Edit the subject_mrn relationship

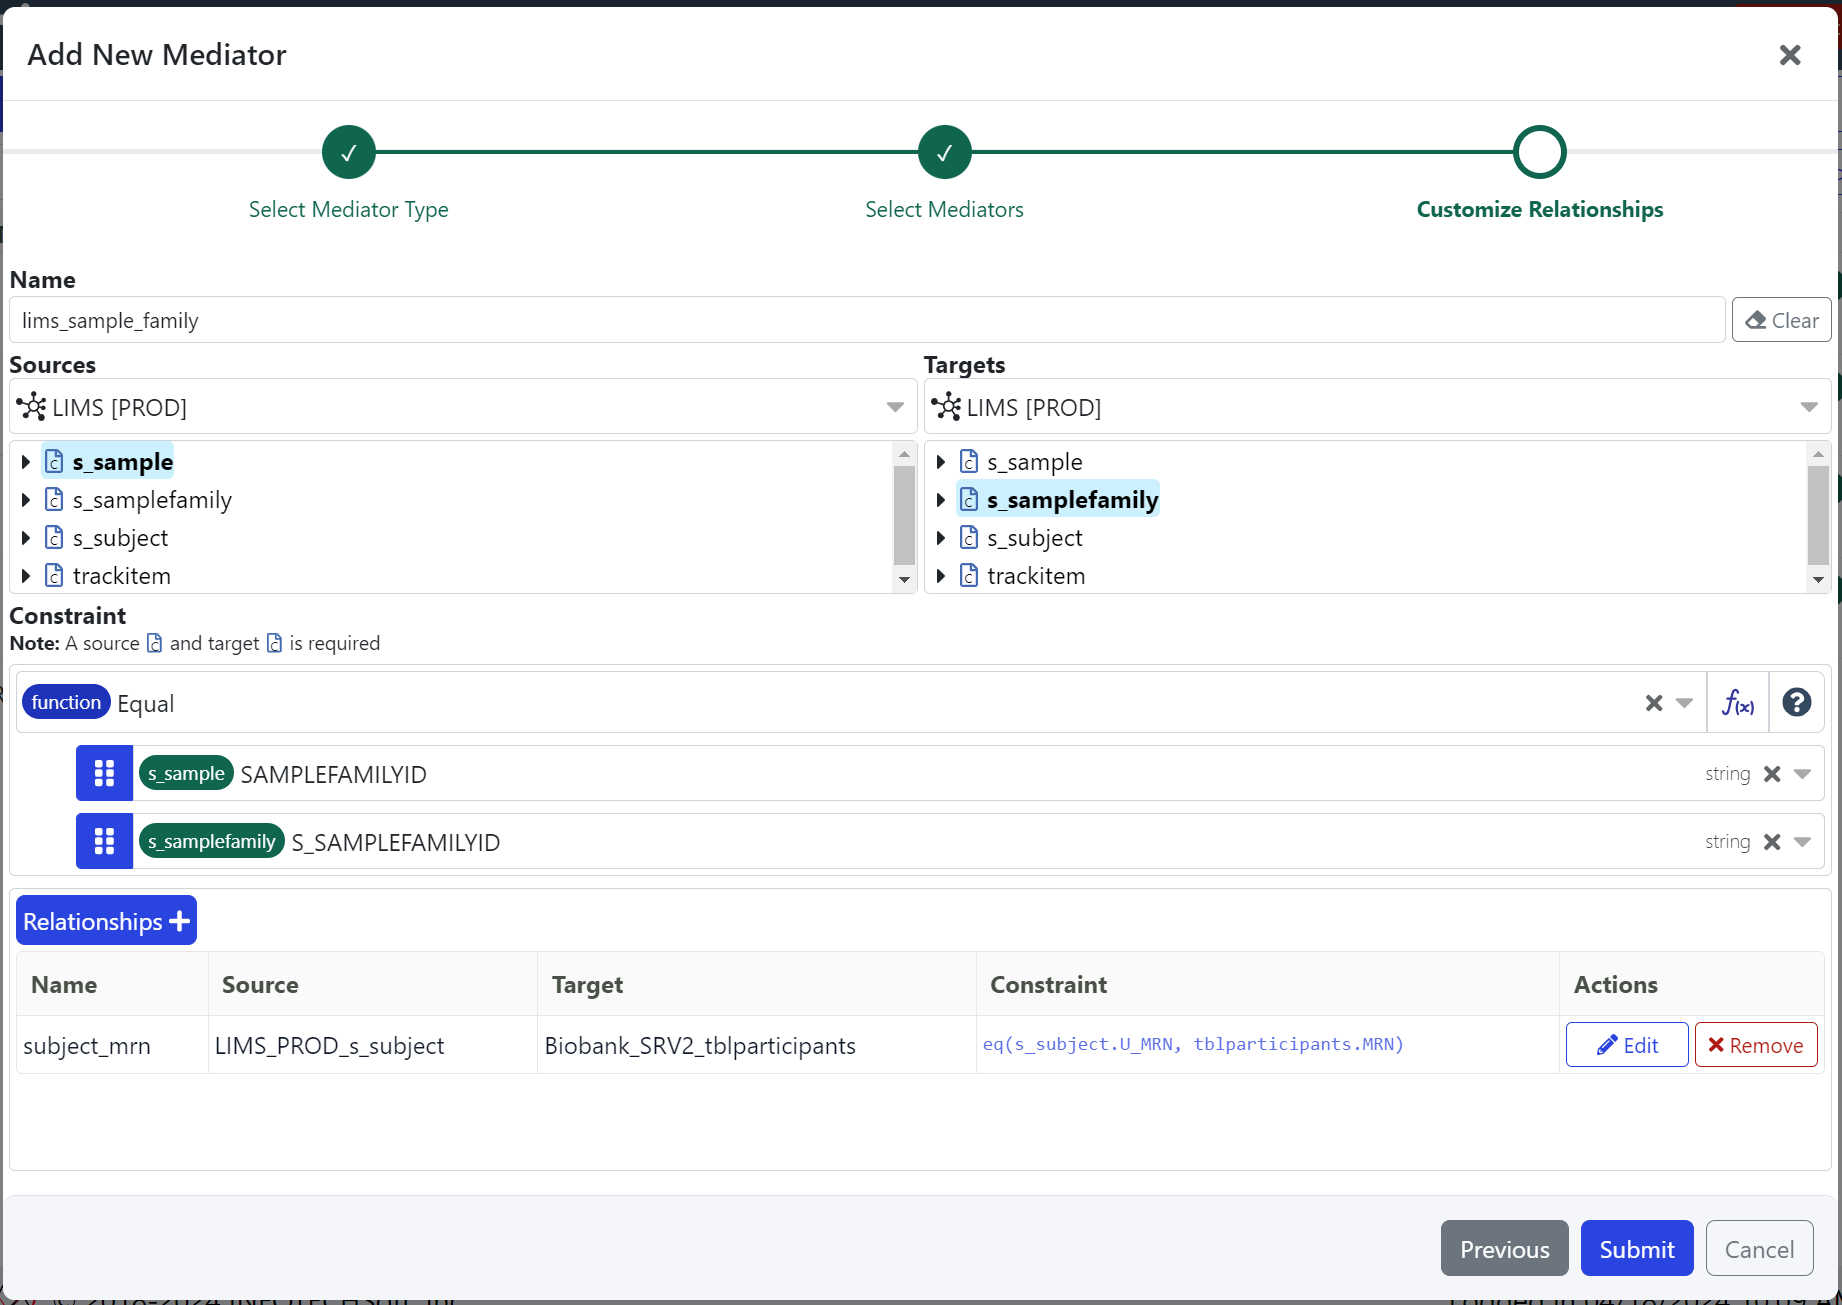point(1626,1045)
